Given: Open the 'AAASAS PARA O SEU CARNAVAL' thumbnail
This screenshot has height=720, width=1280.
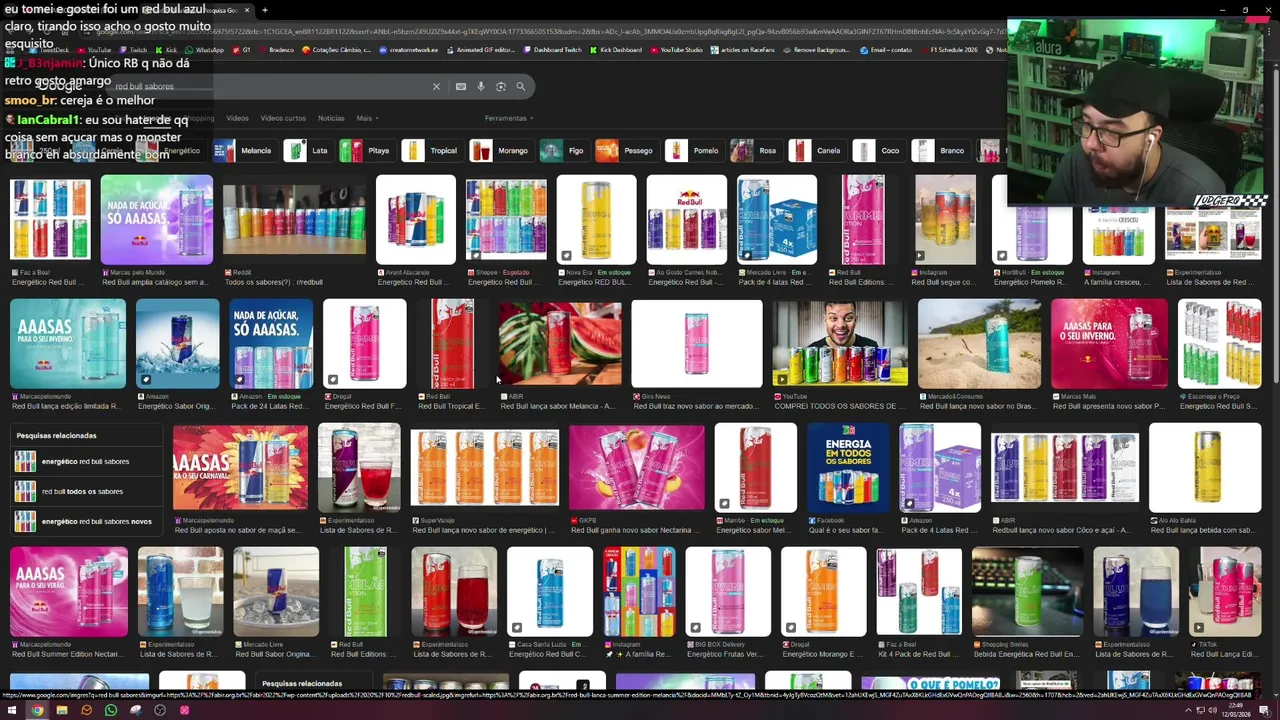Looking at the screenshot, I should coord(240,468).
